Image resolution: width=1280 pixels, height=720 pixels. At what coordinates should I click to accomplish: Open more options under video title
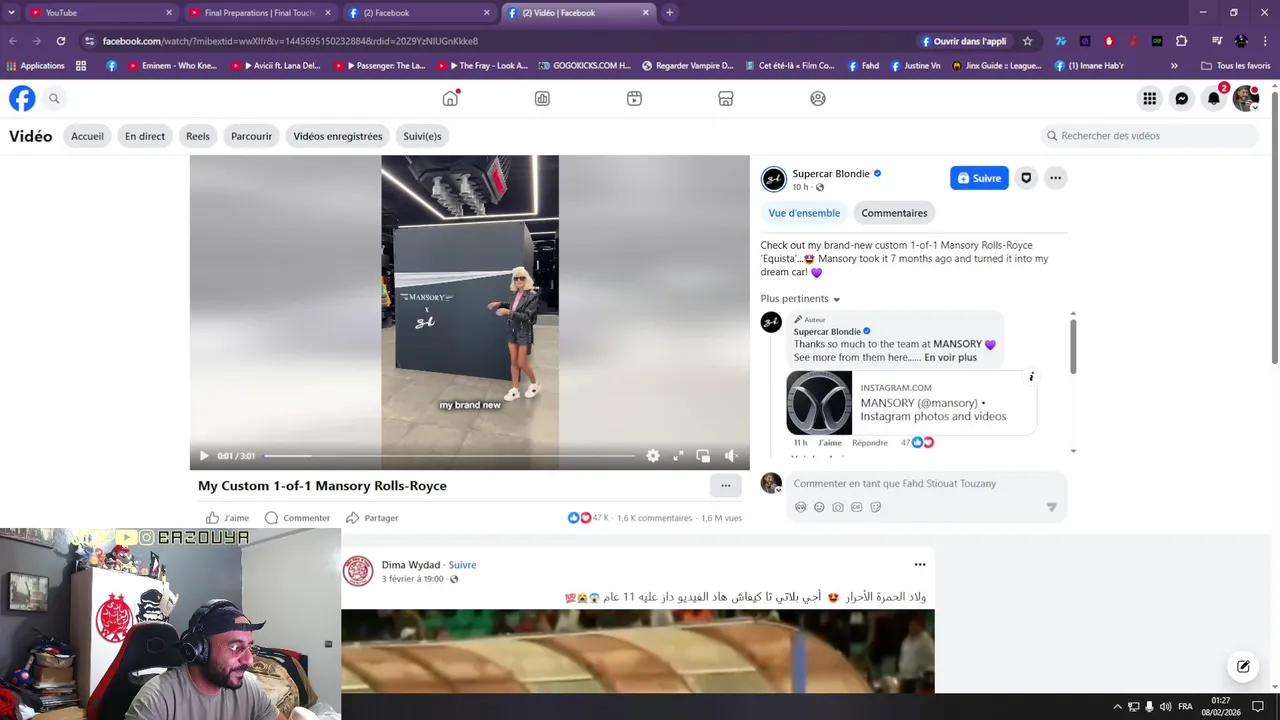coord(725,486)
